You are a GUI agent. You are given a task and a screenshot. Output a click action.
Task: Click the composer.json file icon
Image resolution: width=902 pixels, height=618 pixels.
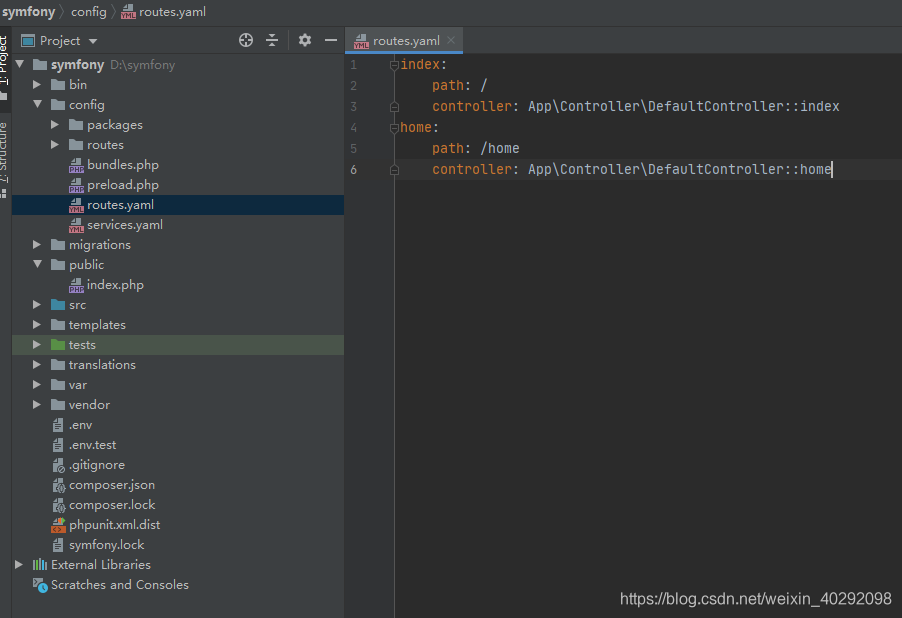point(57,485)
